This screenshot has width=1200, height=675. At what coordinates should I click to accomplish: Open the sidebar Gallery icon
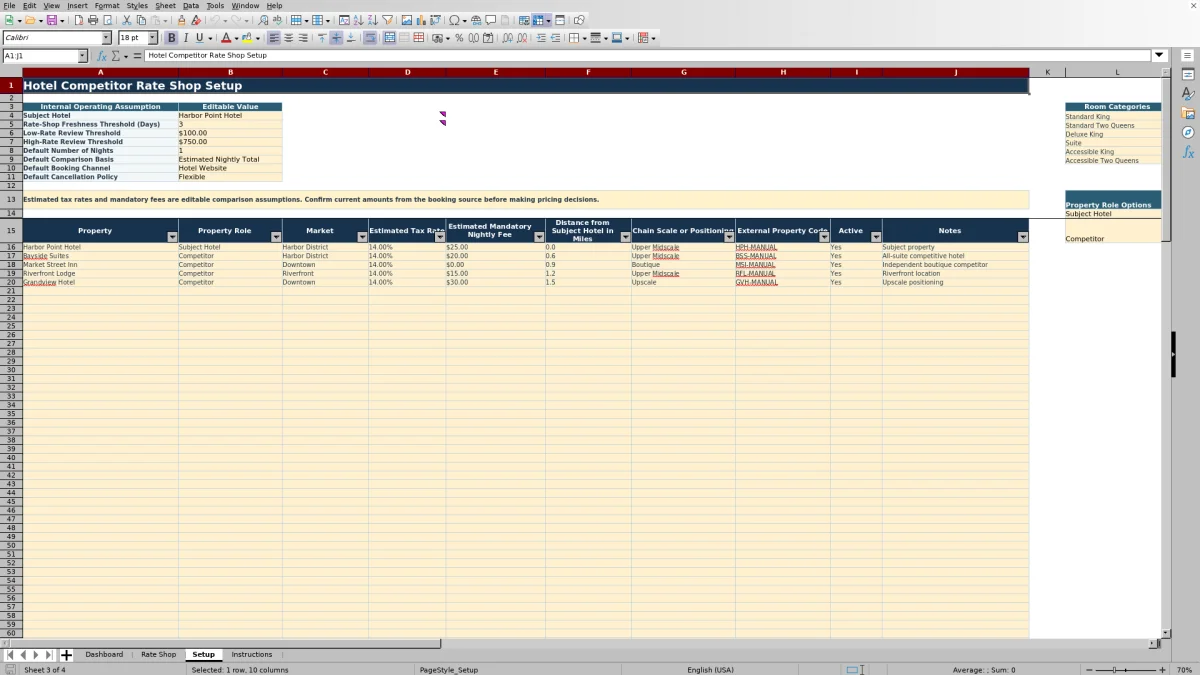(1188, 113)
